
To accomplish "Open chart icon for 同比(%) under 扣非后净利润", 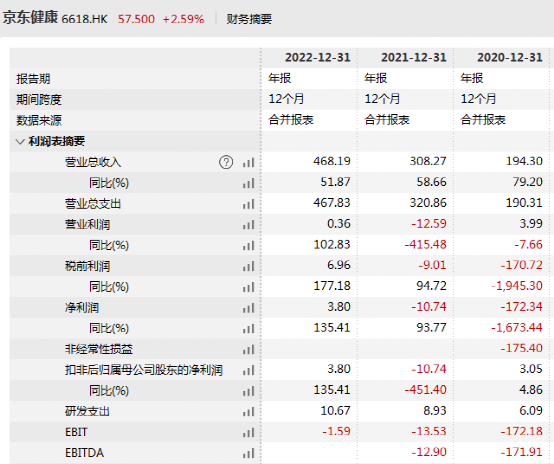I will pyautogui.click(x=248, y=391).
